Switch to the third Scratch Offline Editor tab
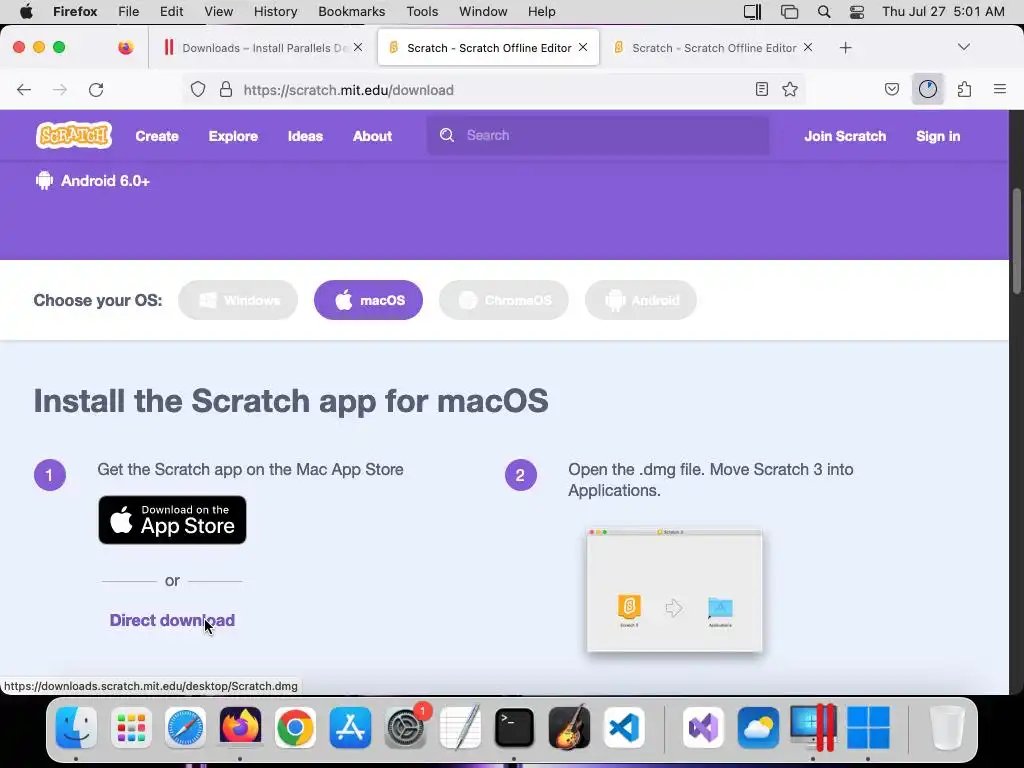The height and width of the screenshot is (768, 1024). [x=714, y=48]
